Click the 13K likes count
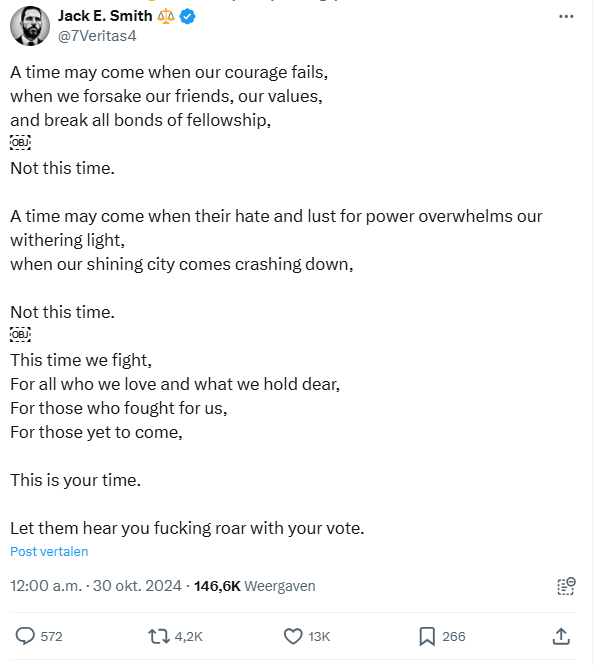The width and height of the screenshot is (600, 666). click(x=319, y=636)
